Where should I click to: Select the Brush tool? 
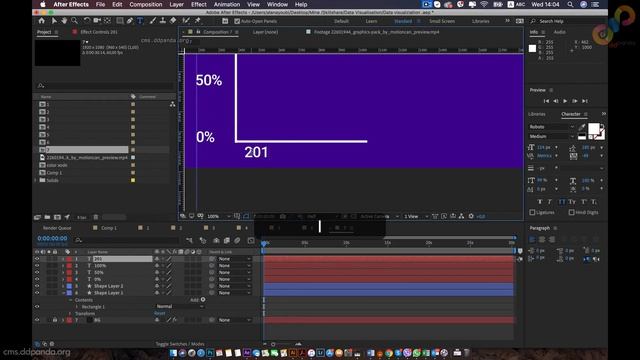pos(152,20)
